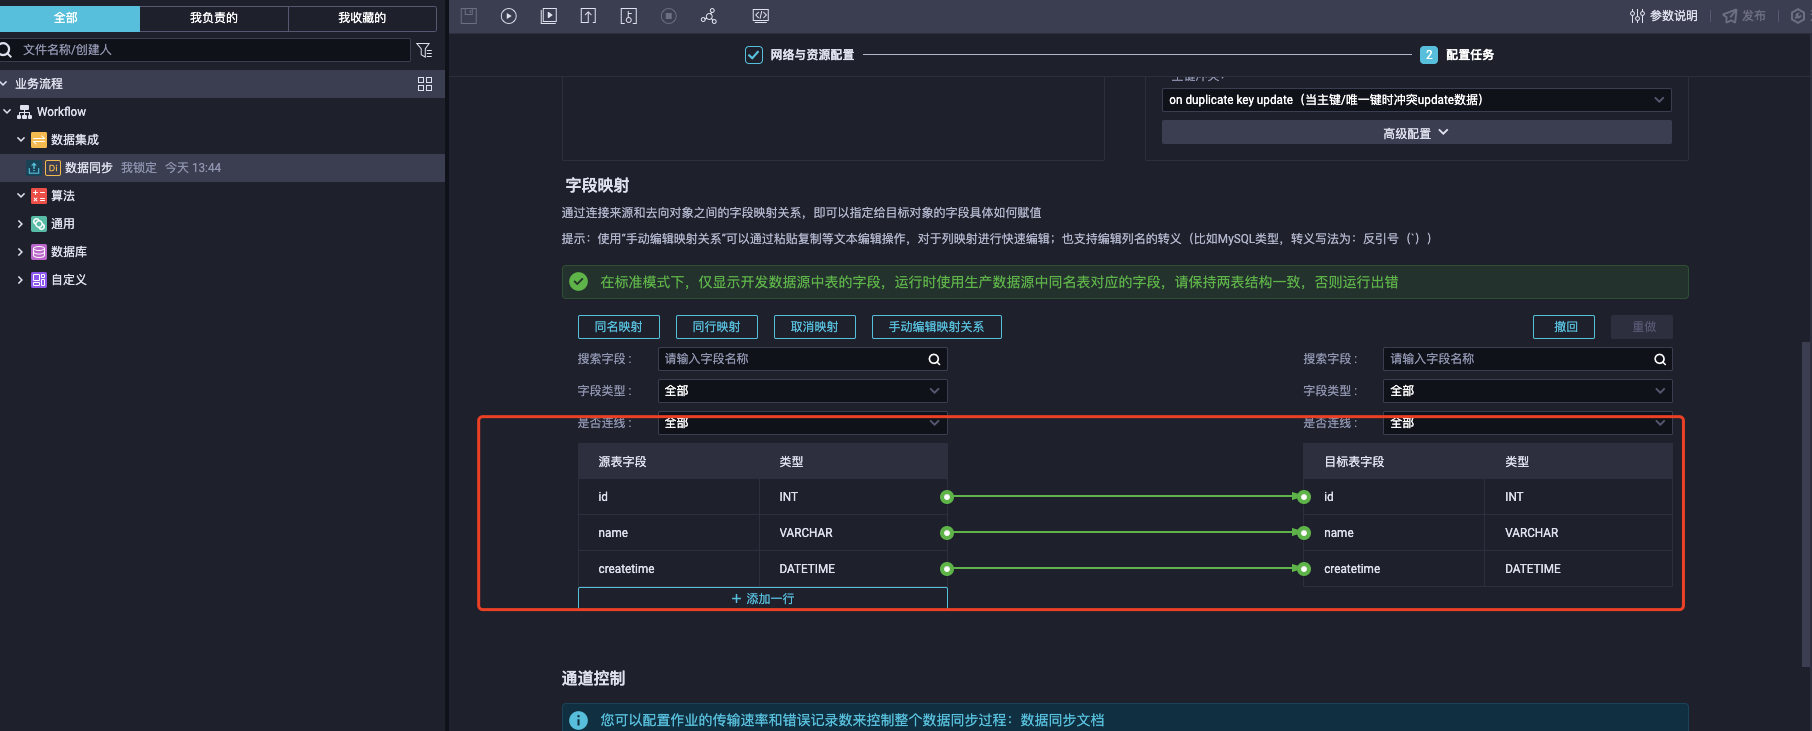Click the page vertical scrollbar
1812x731 pixels.
coord(1806,504)
